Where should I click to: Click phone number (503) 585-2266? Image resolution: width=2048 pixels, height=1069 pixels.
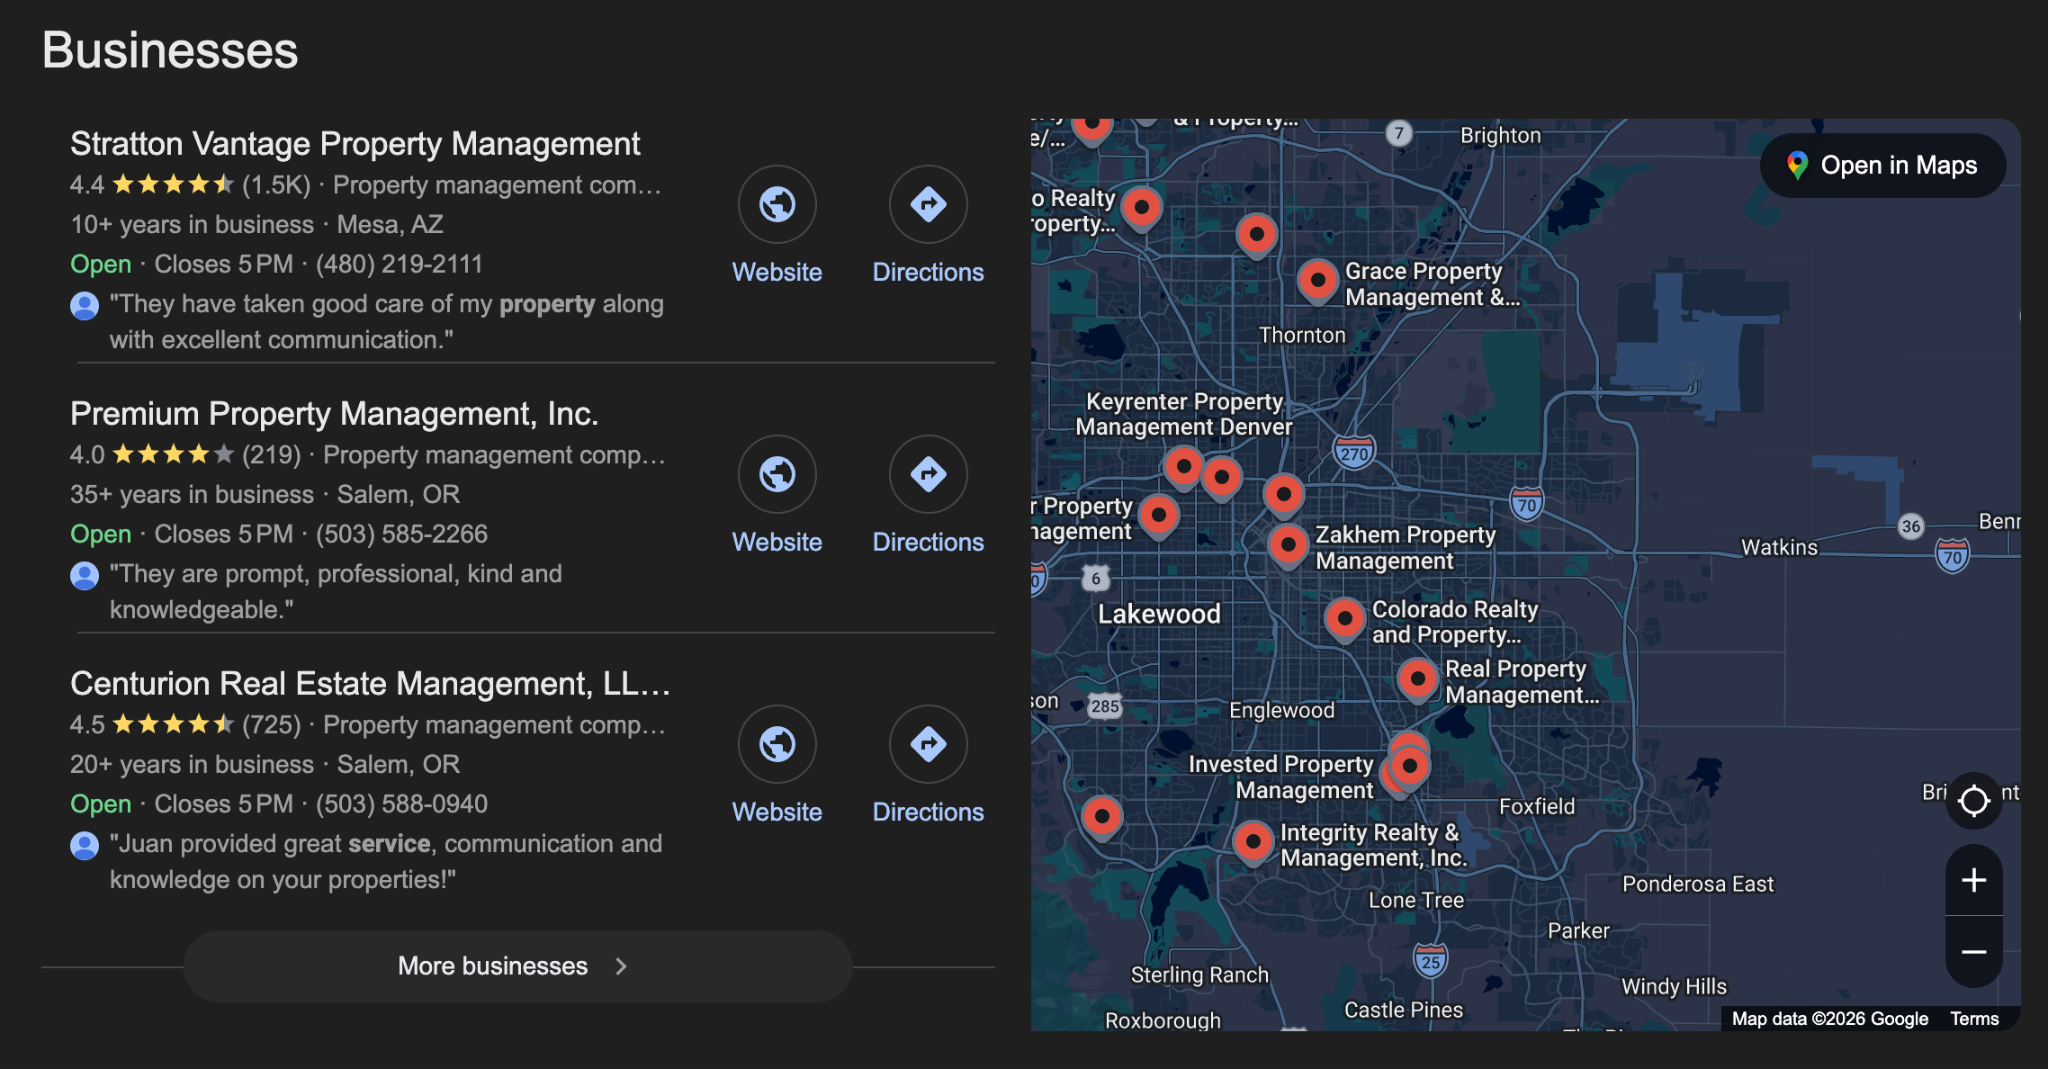402,534
